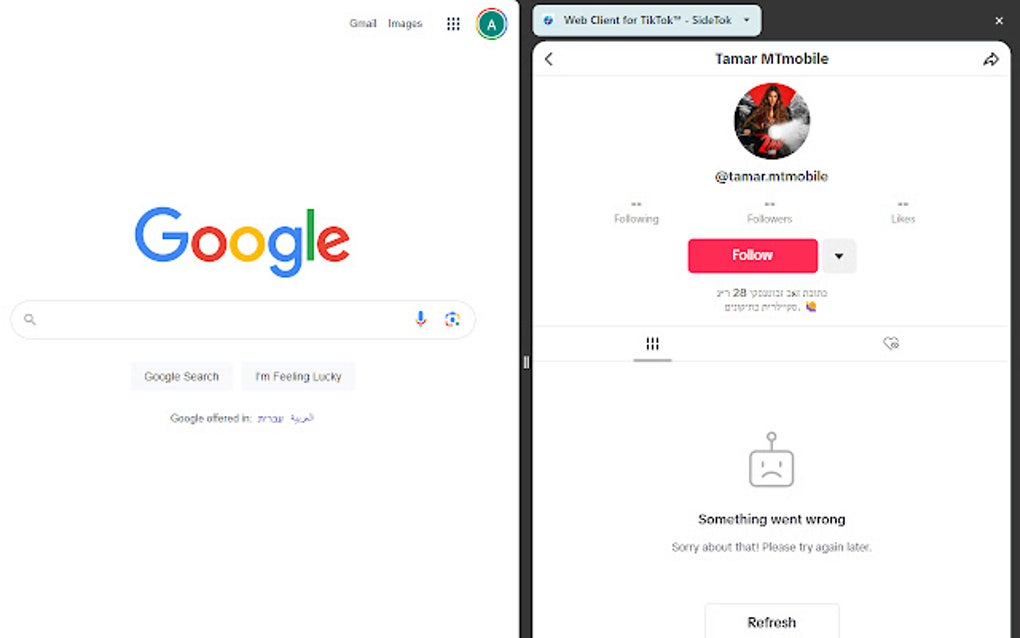Open the Gmail link

pyautogui.click(x=362, y=23)
